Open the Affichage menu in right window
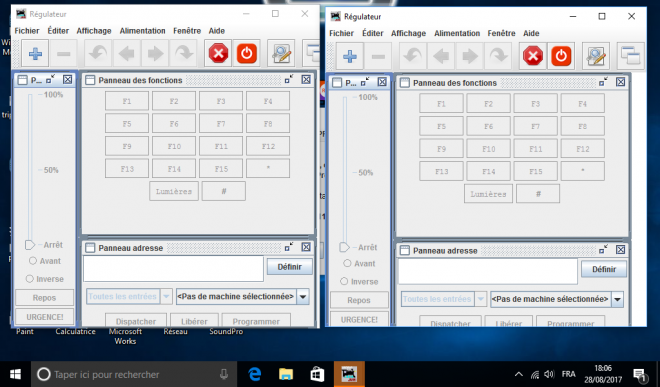The image size is (660, 387). 408,33
